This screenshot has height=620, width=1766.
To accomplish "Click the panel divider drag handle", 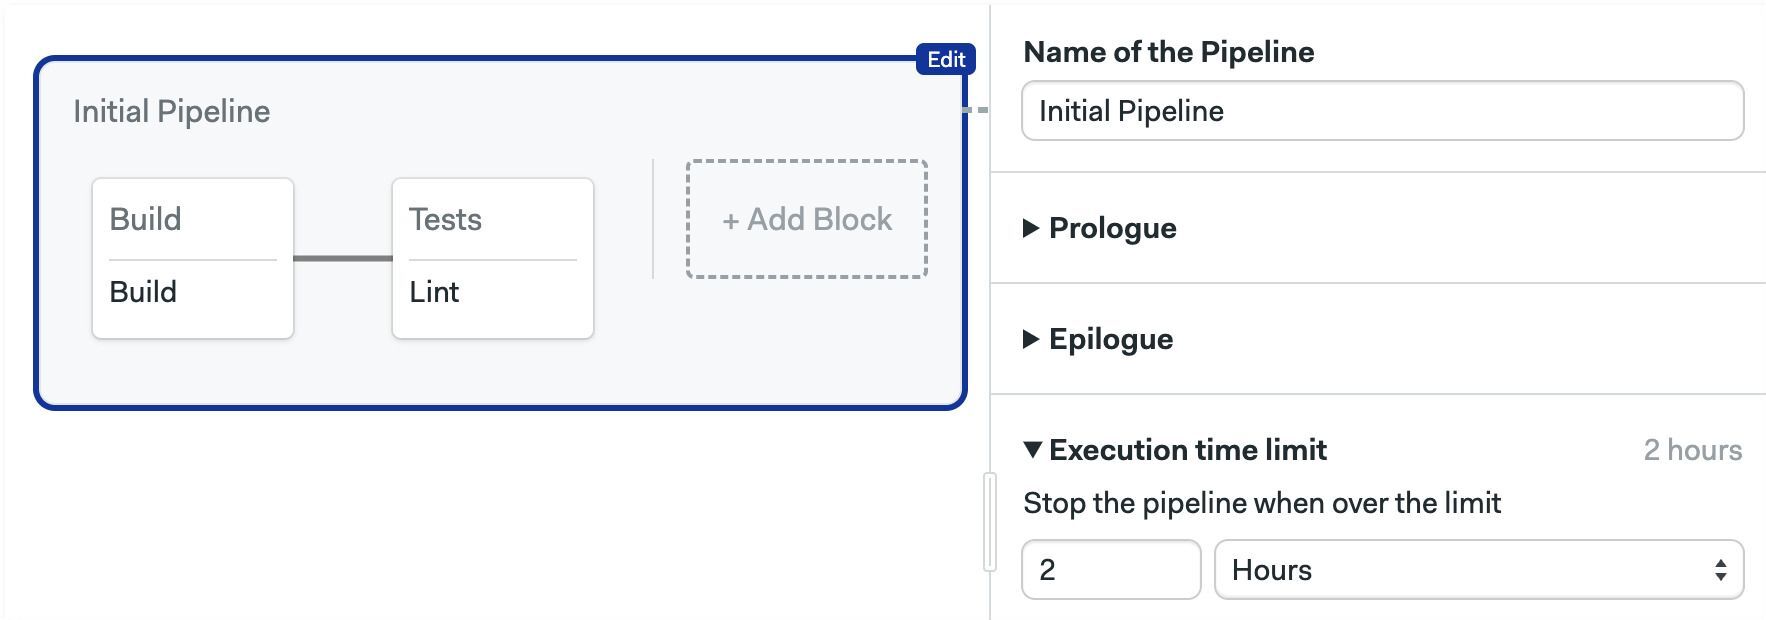I will point(990,522).
